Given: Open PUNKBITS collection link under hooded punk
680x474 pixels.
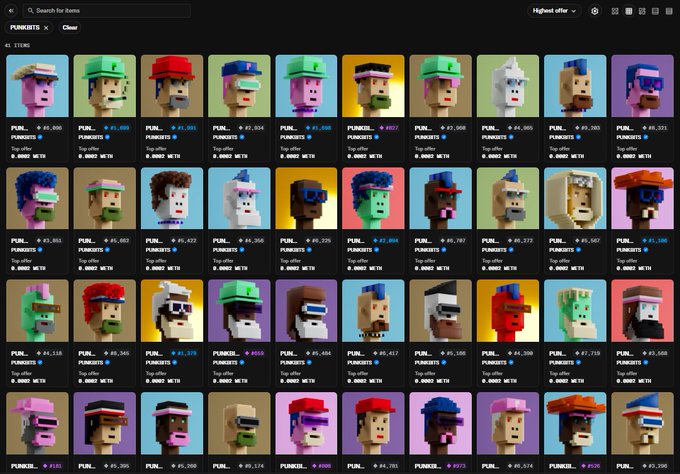Looking at the screenshot, I should click(561, 250).
